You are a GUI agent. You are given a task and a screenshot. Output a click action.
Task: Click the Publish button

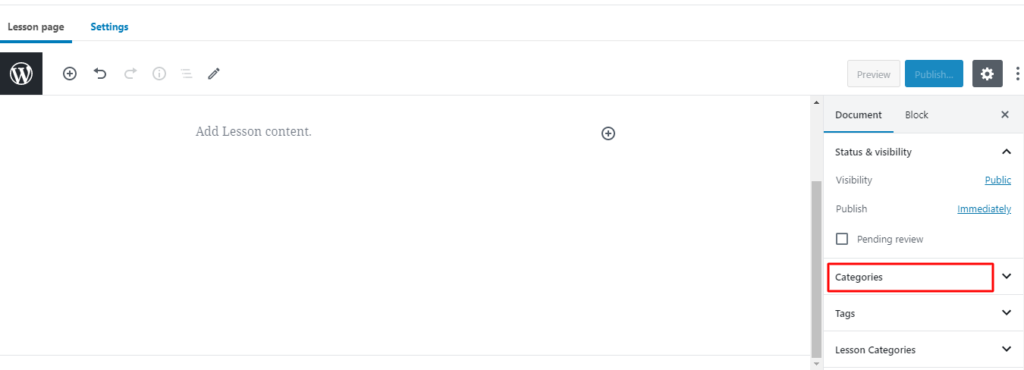[x=934, y=74]
